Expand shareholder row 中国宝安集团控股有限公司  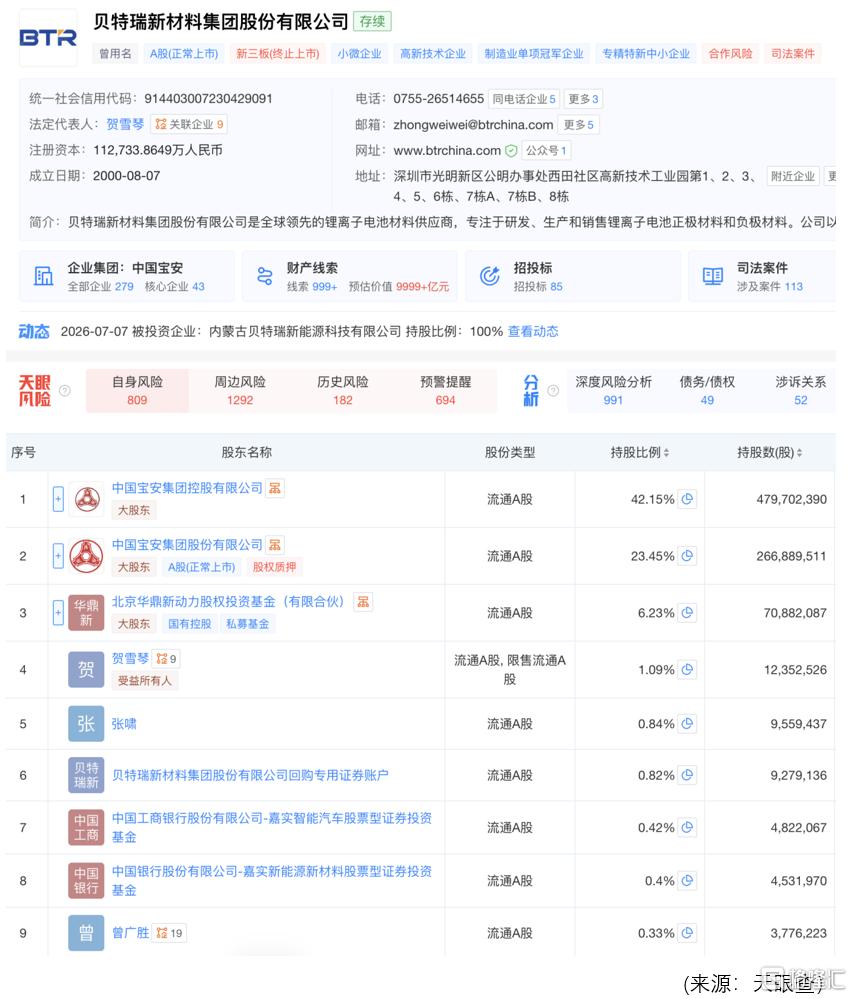[x=58, y=500]
